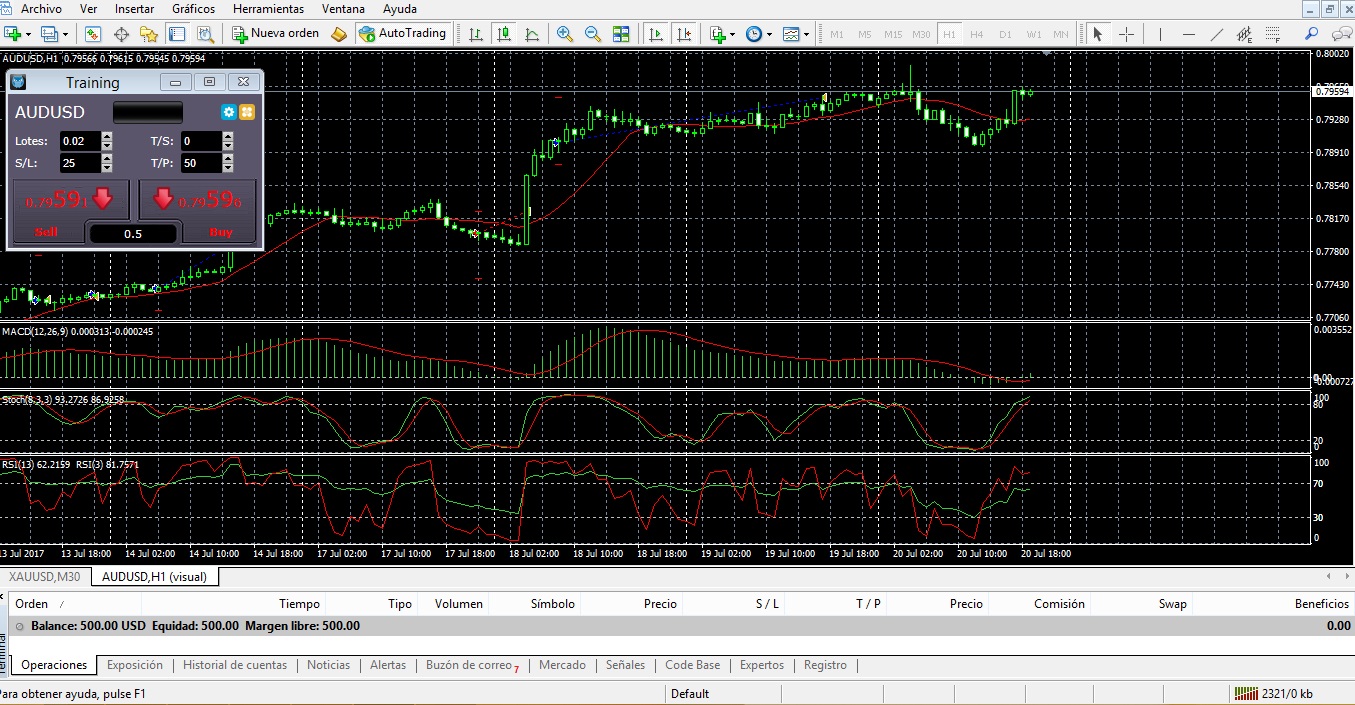The height and width of the screenshot is (705, 1355).
Task: Open the tile windows icon to arrange charts
Action: point(622,34)
